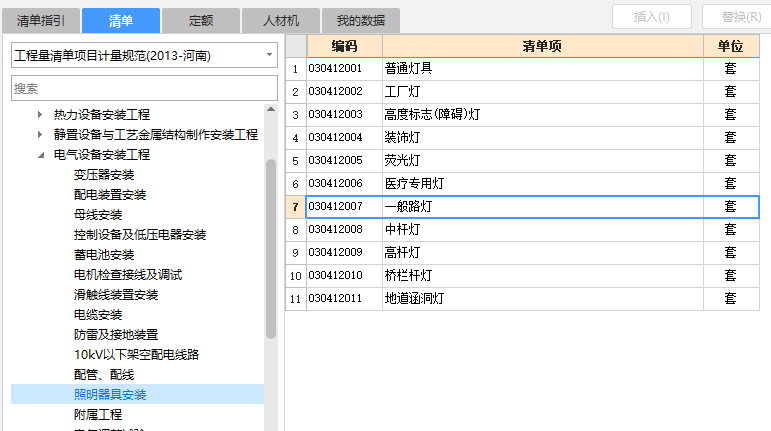Open the 工程量清单项目计量规范 dropdown
771x431 pixels.
tap(144, 55)
